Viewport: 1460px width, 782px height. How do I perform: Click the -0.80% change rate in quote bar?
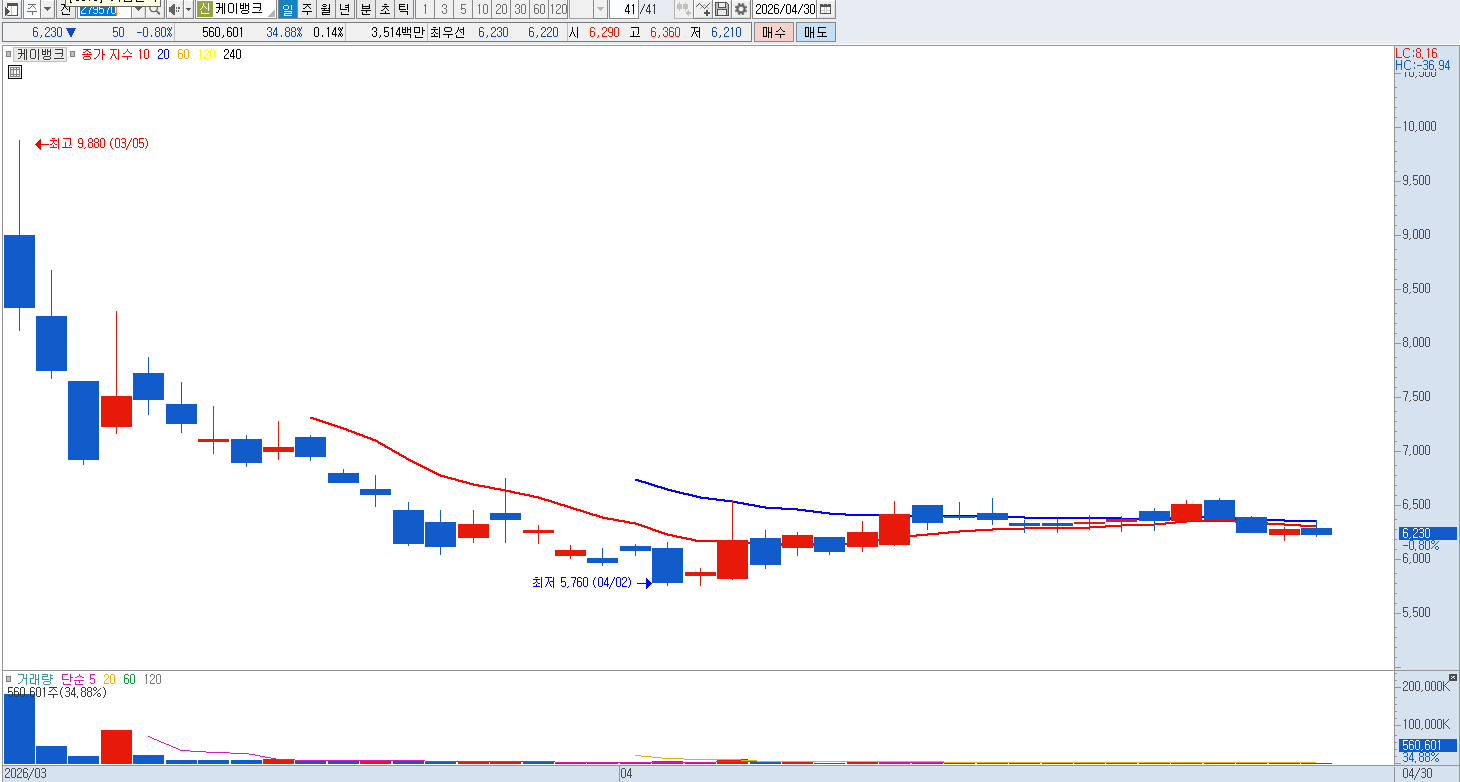point(155,32)
